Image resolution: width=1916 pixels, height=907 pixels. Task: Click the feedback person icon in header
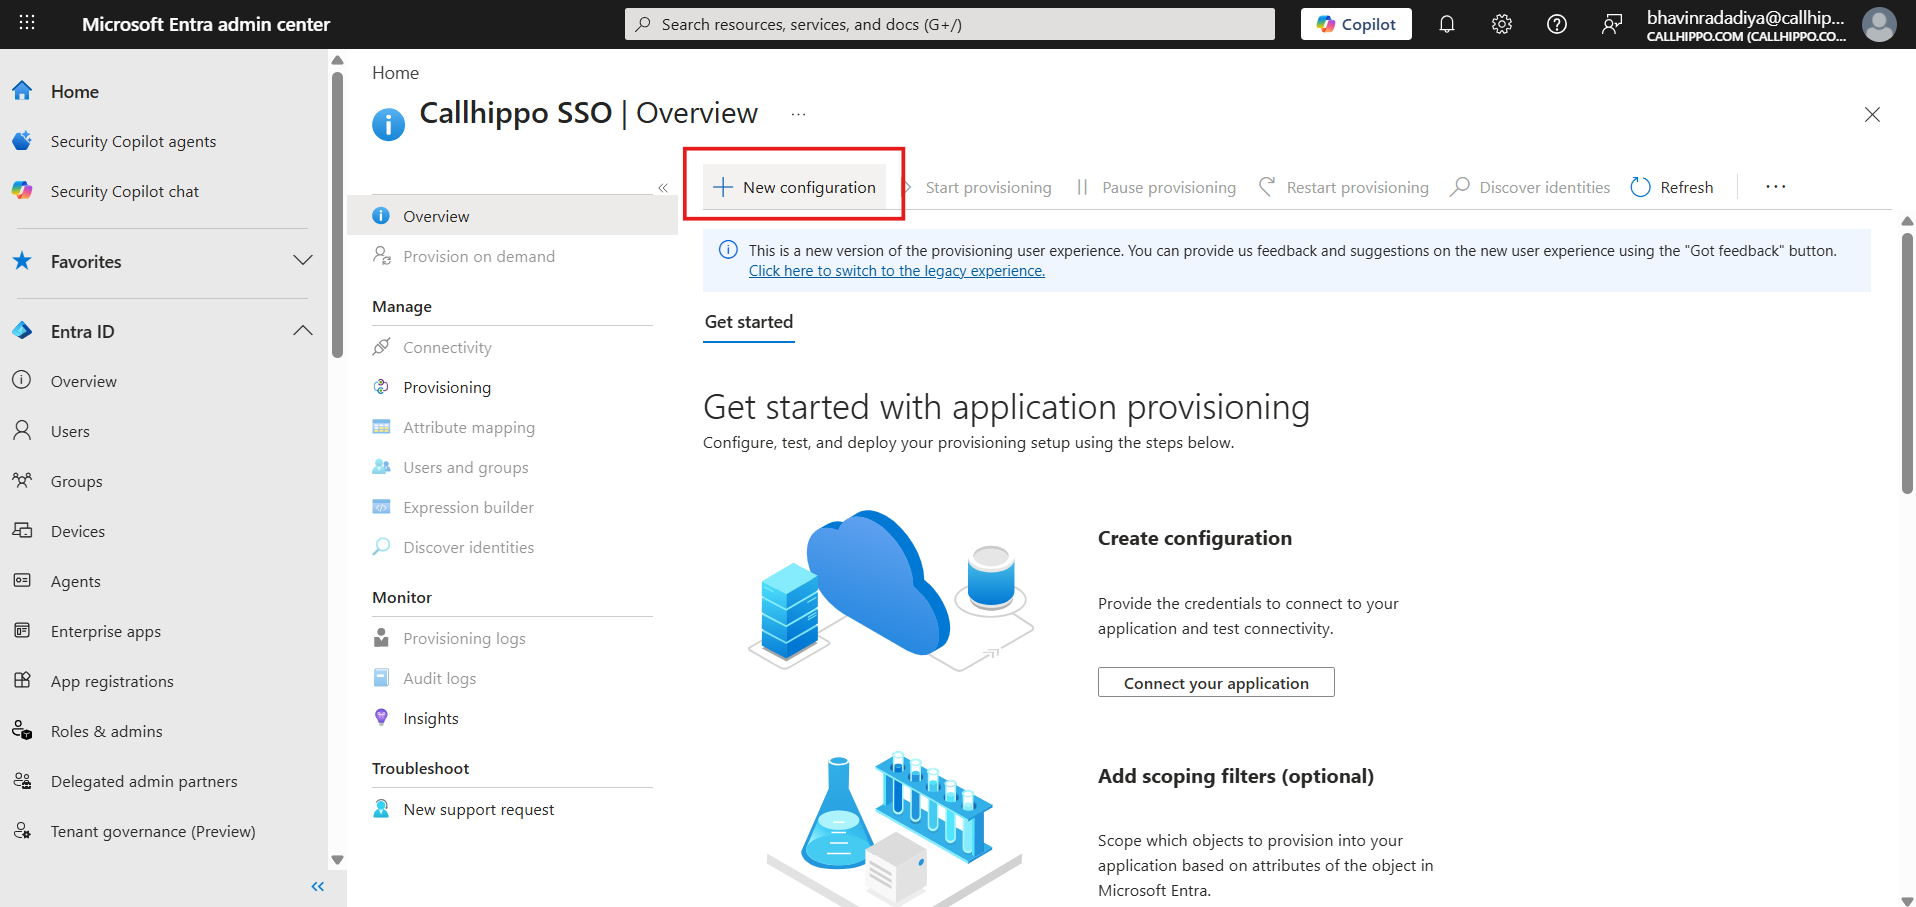pos(1611,24)
